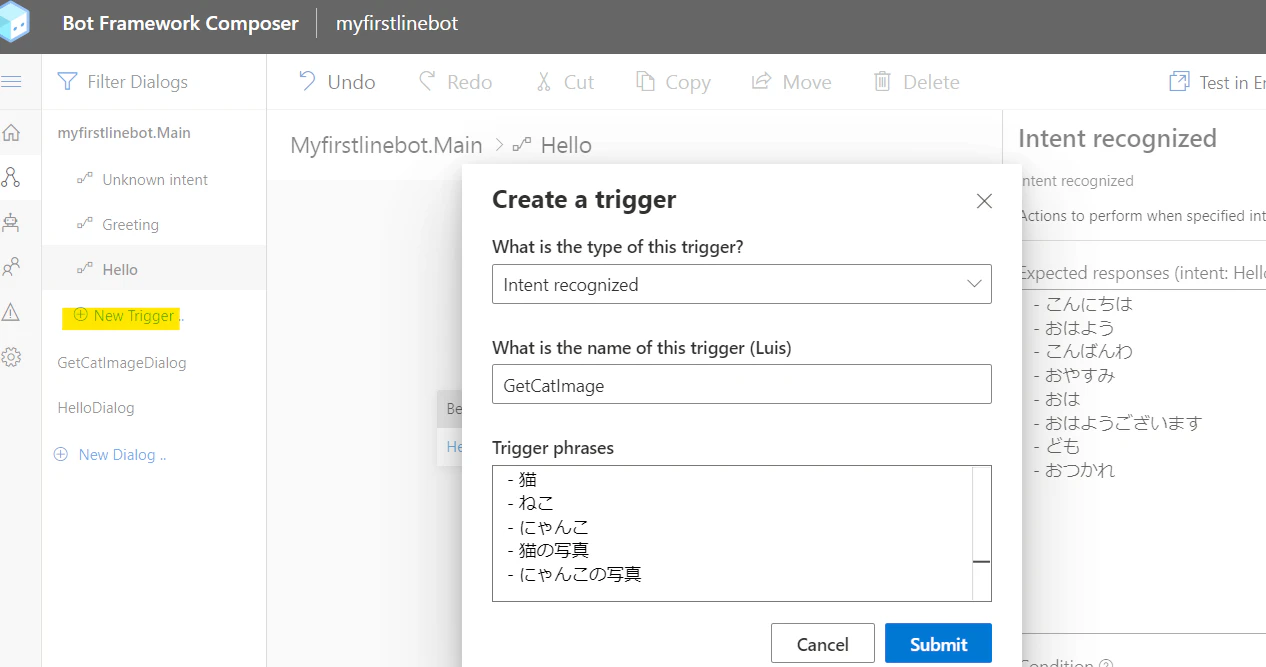Open the Bot Responses sidebar icon
This screenshot has height=667, width=1266.
point(11,222)
